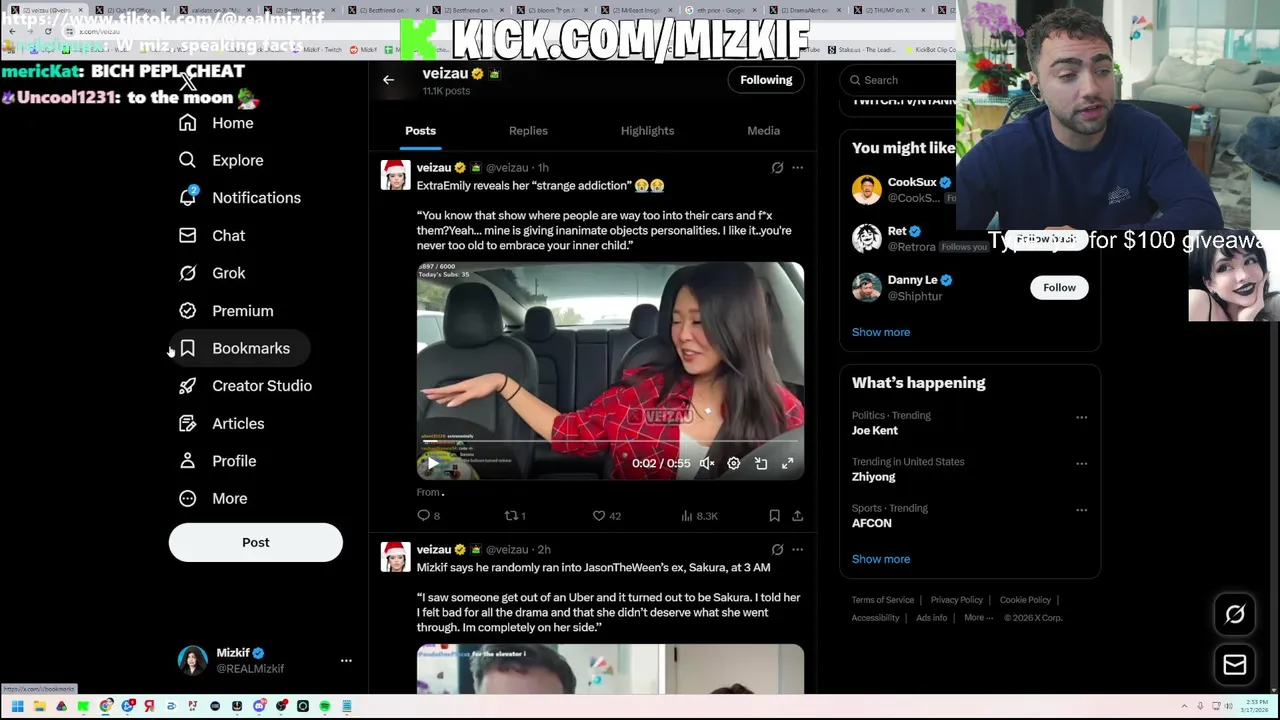Open Articles in the sidebar

click(x=220, y=424)
